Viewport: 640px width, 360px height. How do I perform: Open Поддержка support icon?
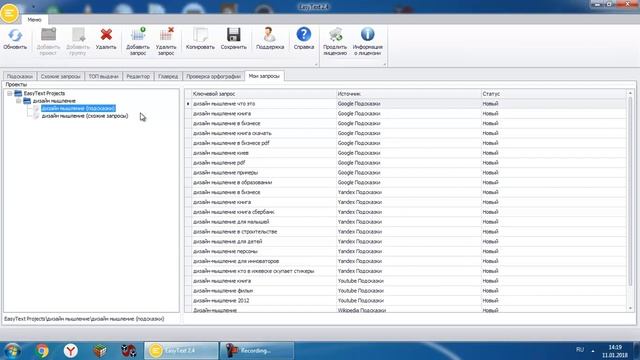(x=270, y=35)
